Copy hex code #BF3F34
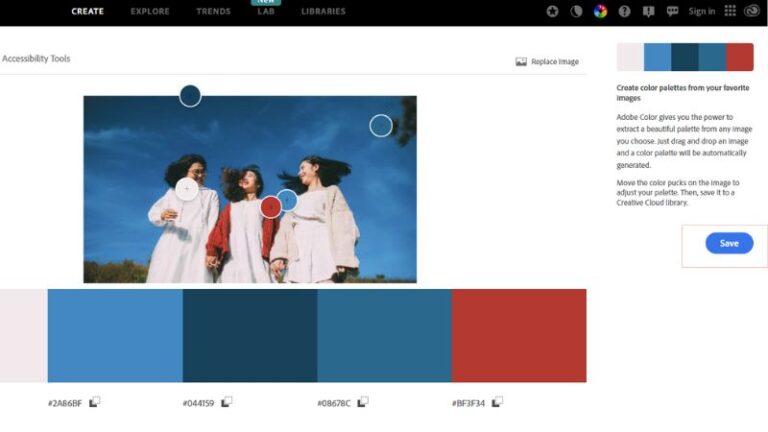The width and height of the screenshot is (768, 432). pos(497,402)
